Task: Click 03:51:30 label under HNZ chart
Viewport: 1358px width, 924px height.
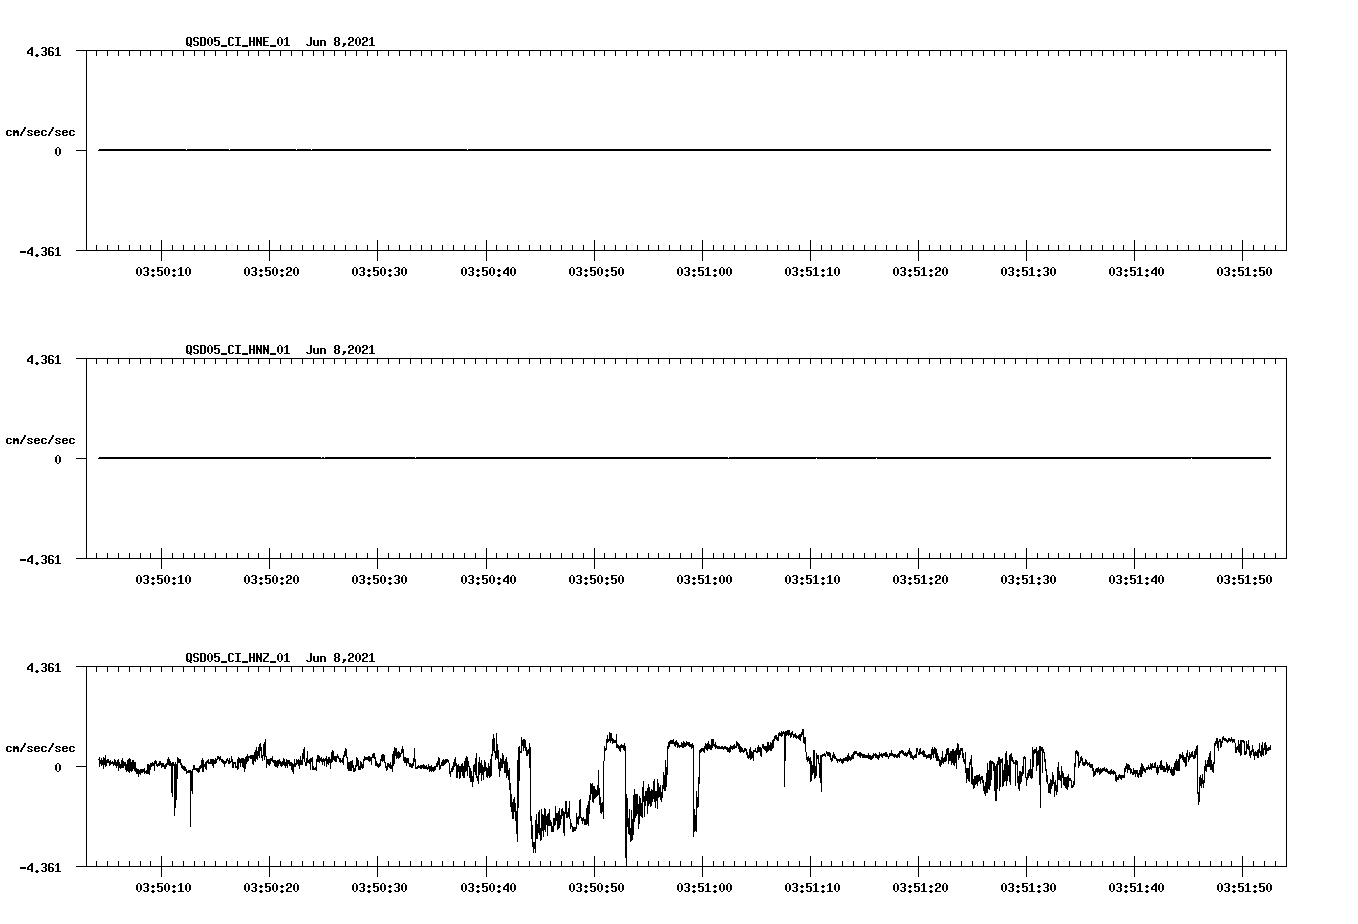Action: coord(1028,888)
